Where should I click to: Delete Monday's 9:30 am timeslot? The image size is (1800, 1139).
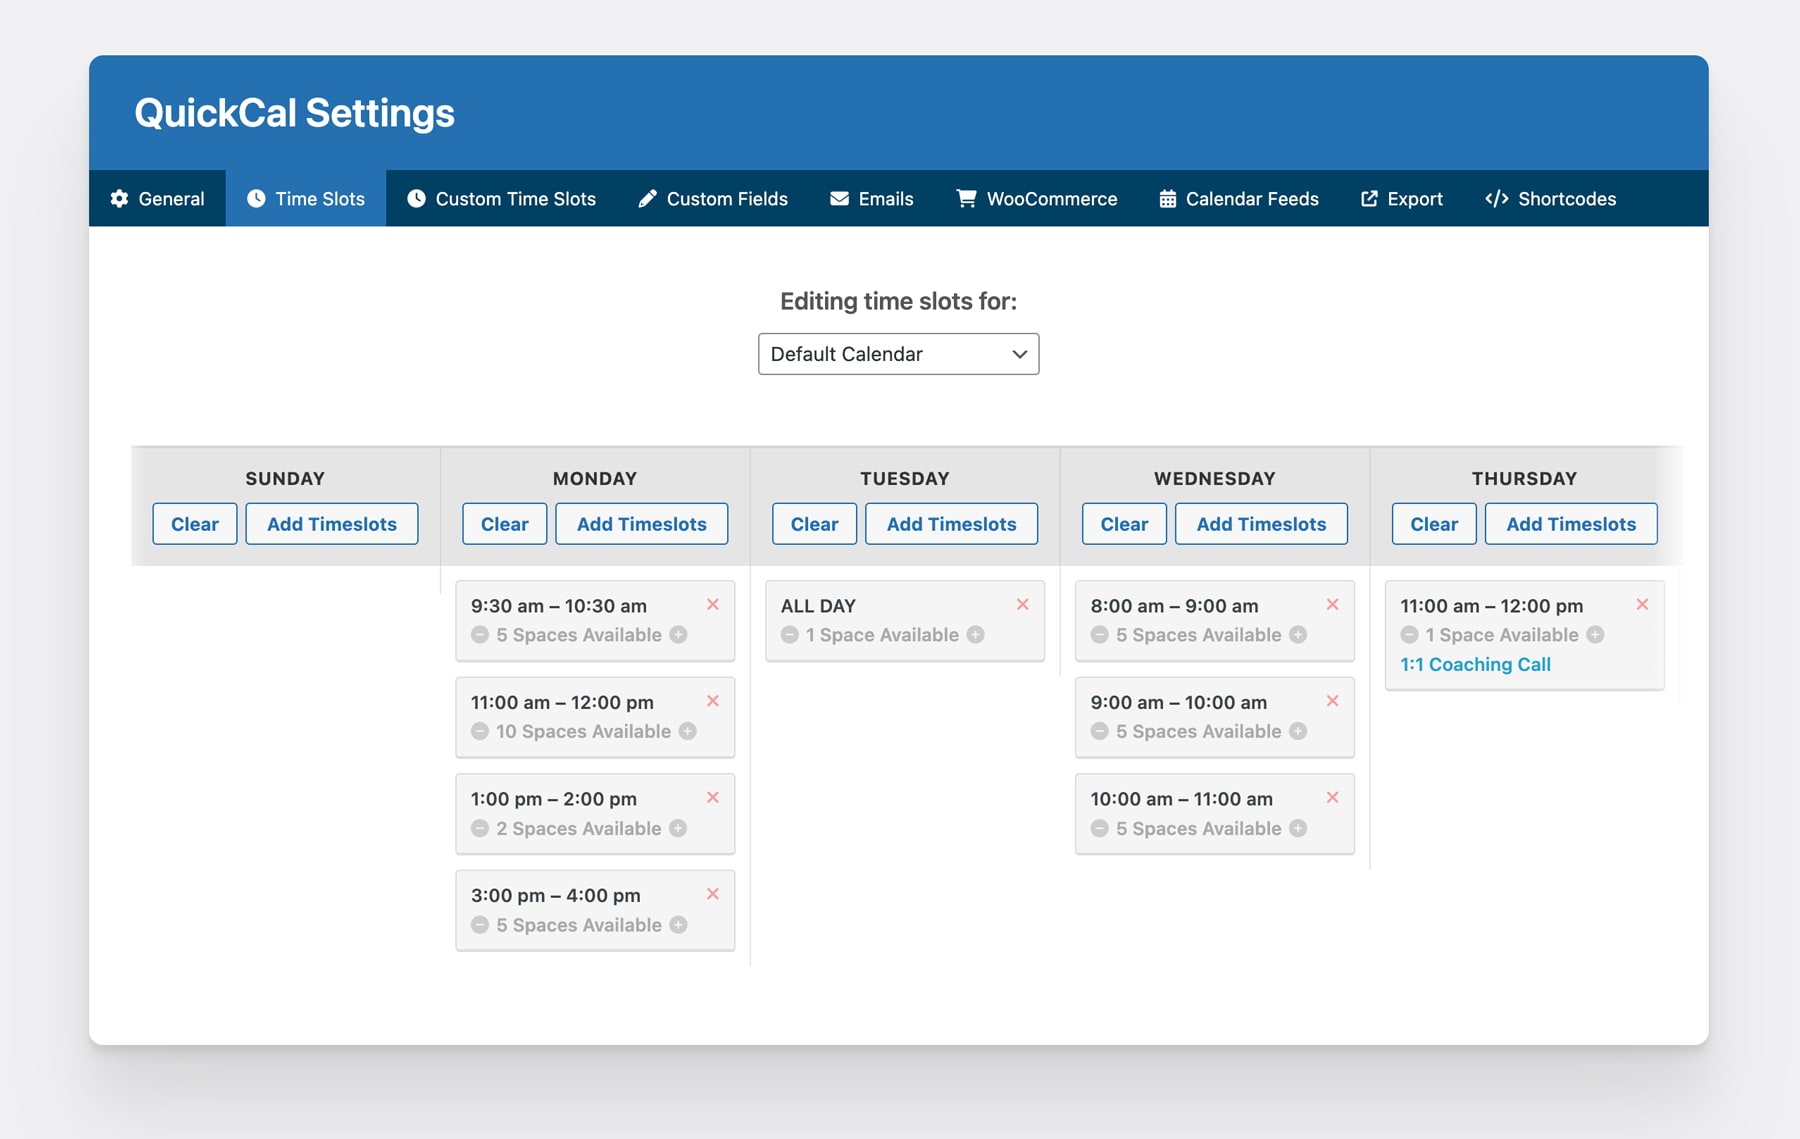tap(713, 604)
